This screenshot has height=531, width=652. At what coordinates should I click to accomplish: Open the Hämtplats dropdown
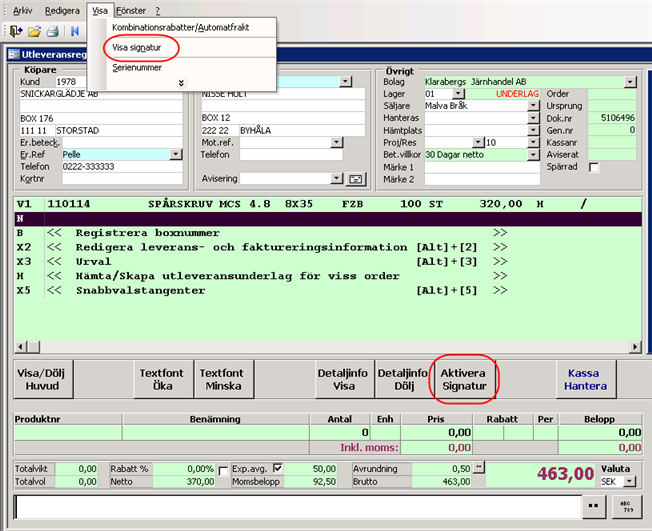point(533,130)
